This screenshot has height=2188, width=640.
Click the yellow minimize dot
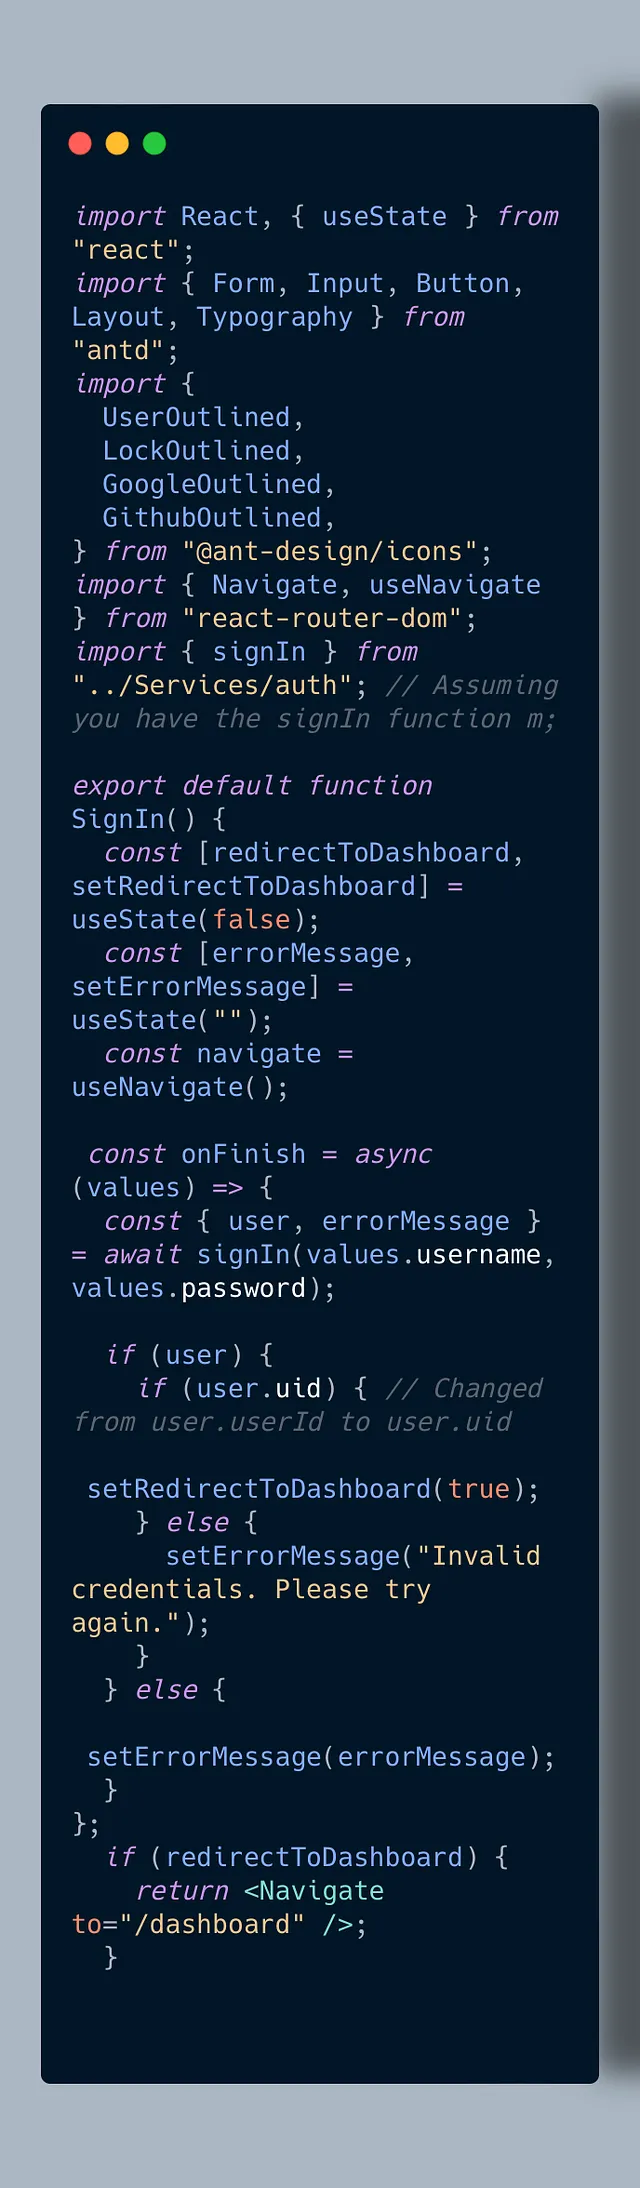click(117, 143)
